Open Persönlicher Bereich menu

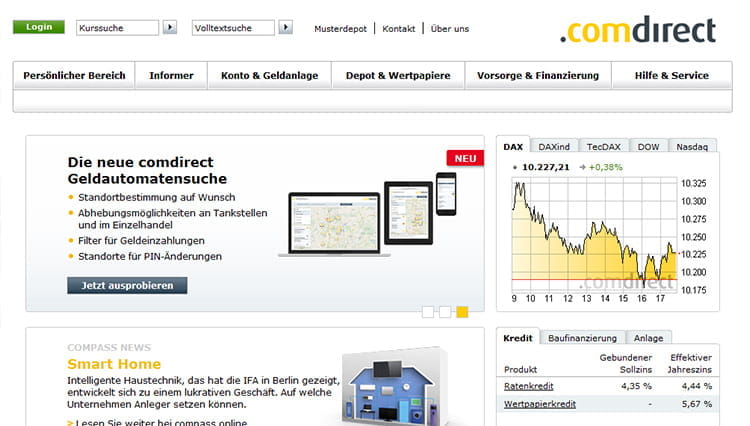pyautogui.click(x=74, y=76)
